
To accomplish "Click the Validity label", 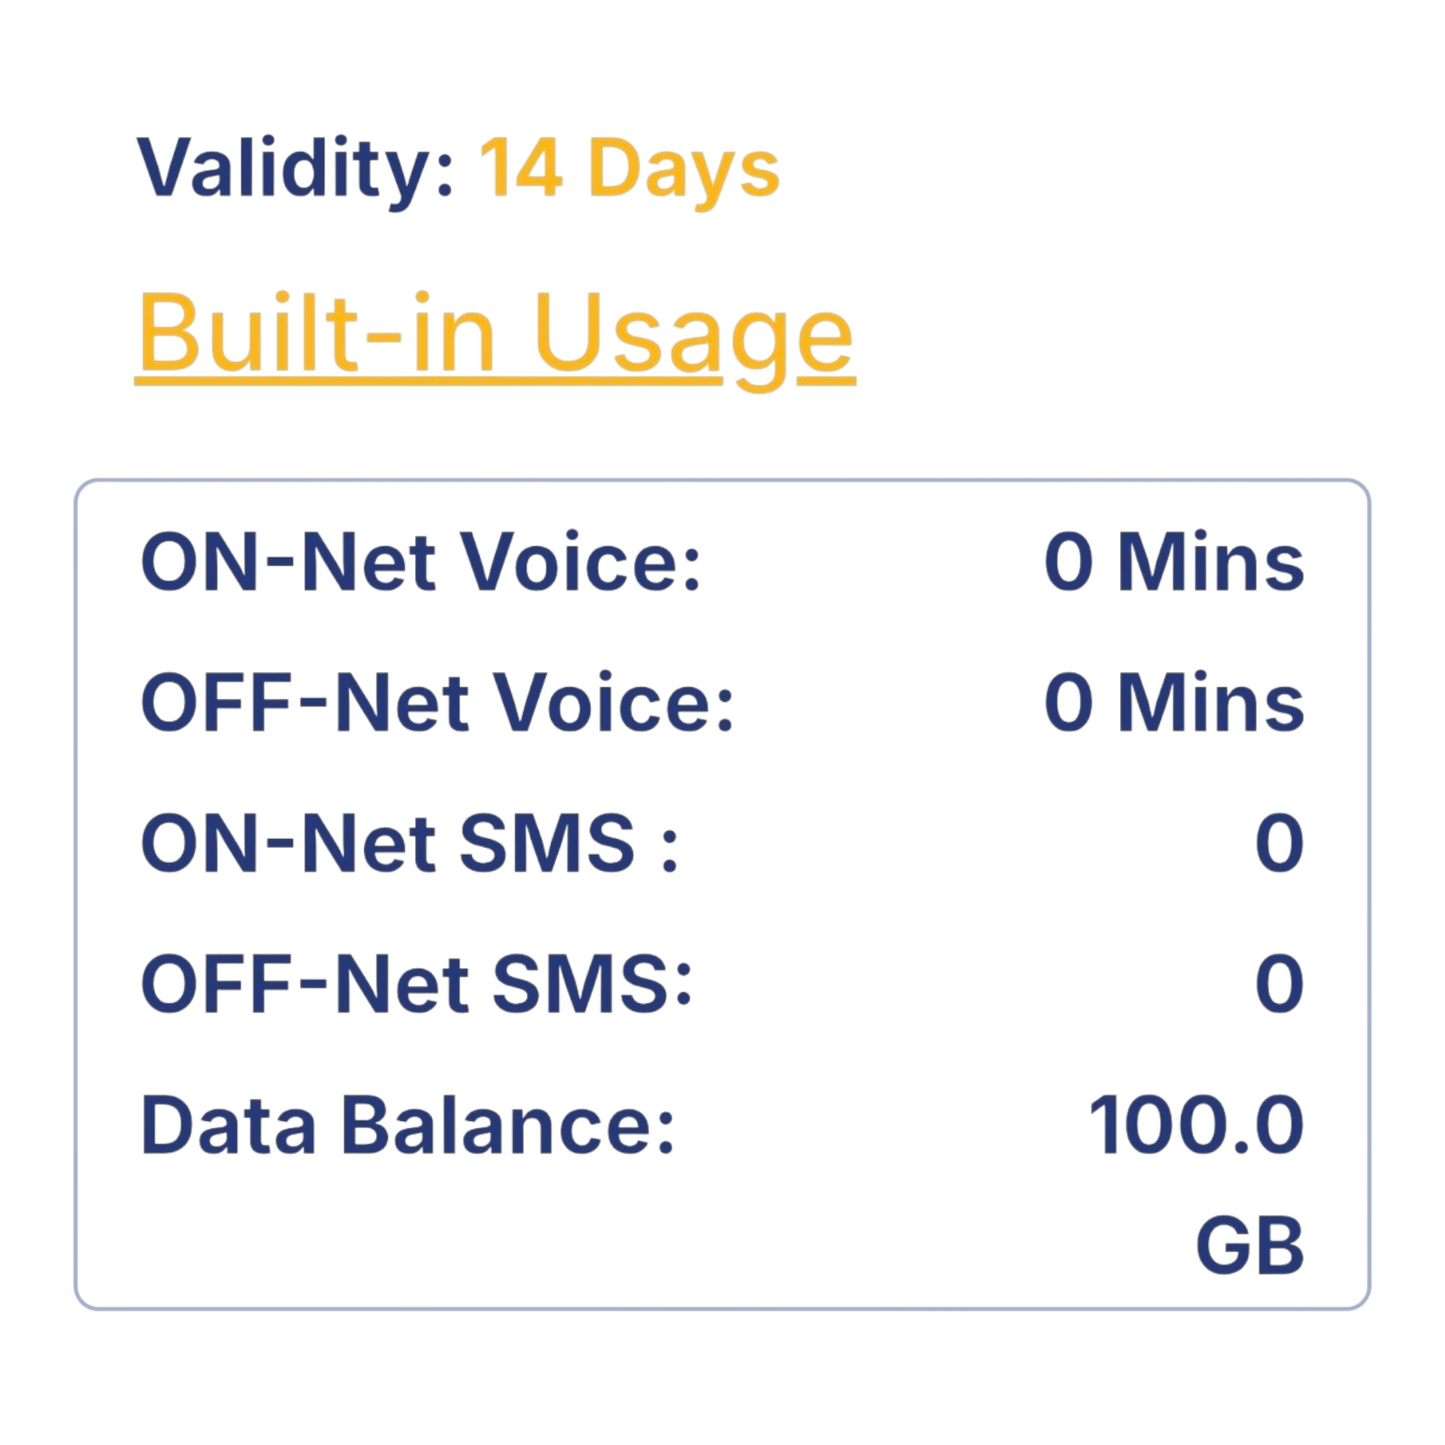I will pyautogui.click(x=296, y=168).
